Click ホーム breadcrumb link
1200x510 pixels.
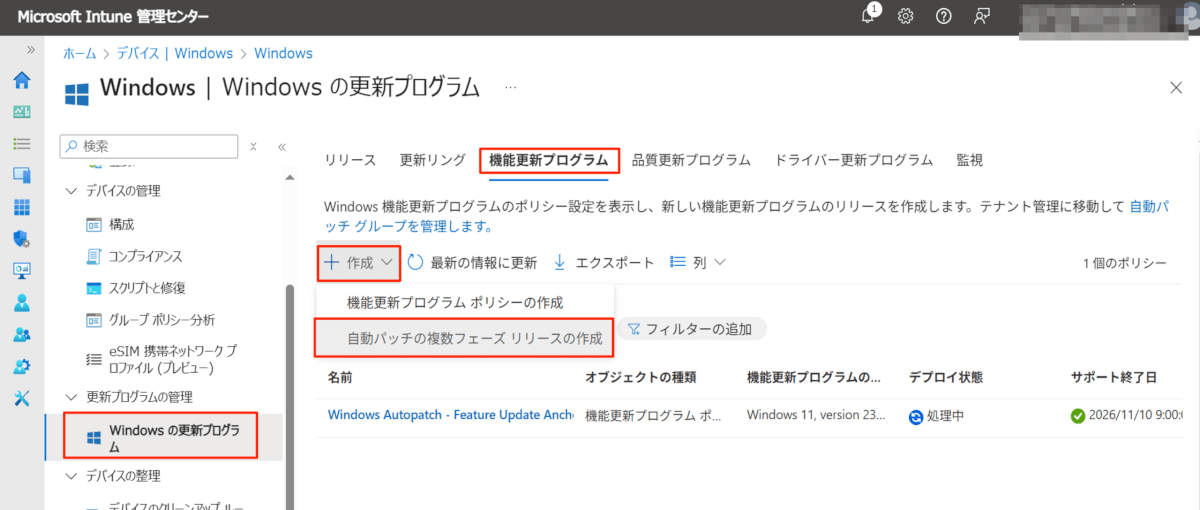80,54
